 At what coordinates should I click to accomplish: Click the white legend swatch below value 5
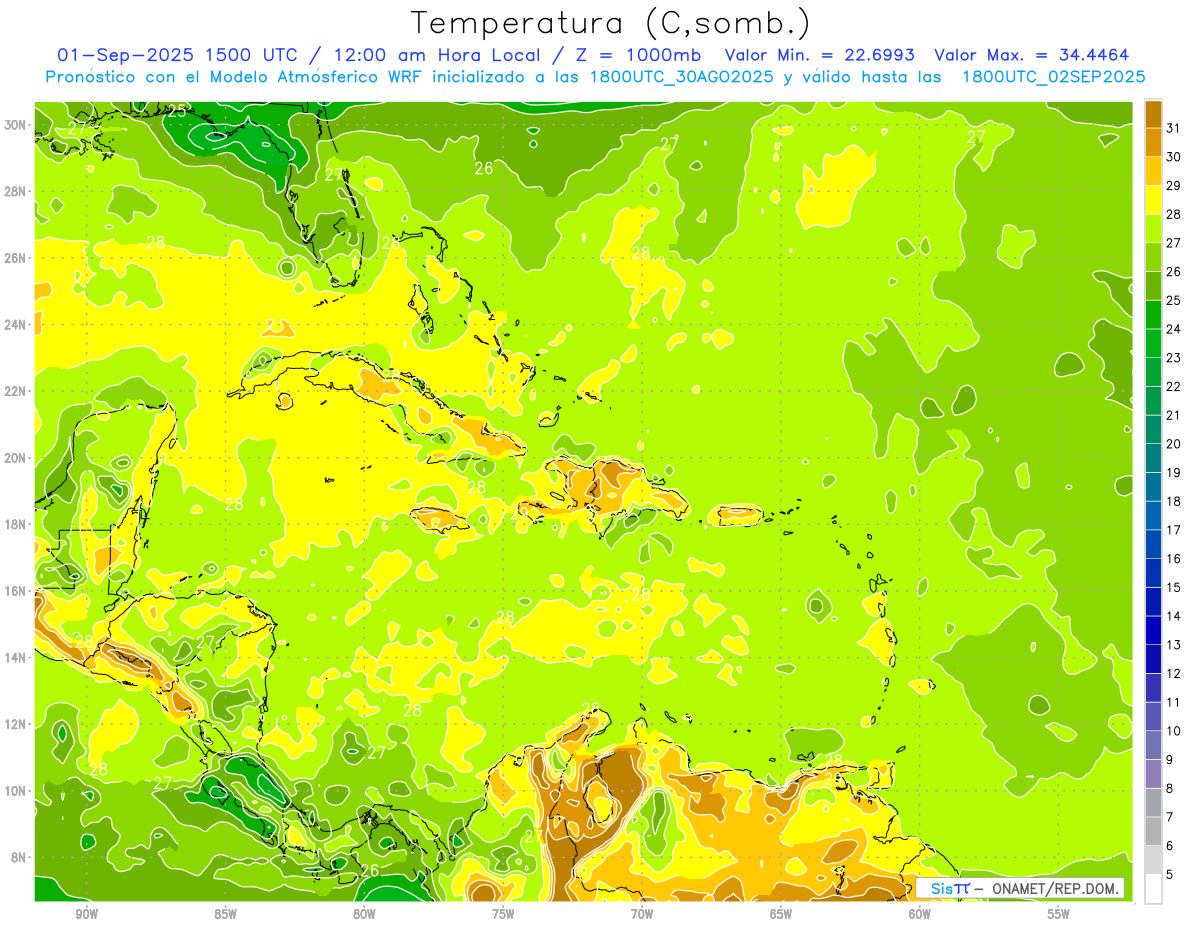click(x=1153, y=889)
